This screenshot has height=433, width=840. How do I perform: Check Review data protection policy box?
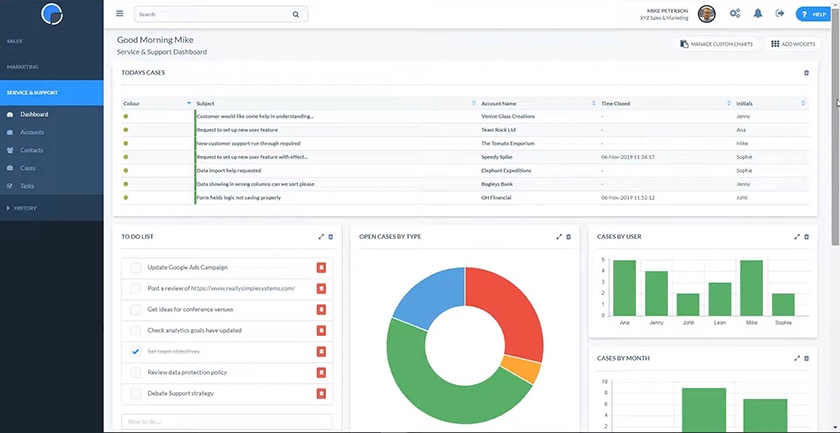pyautogui.click(x=136, y=372)
